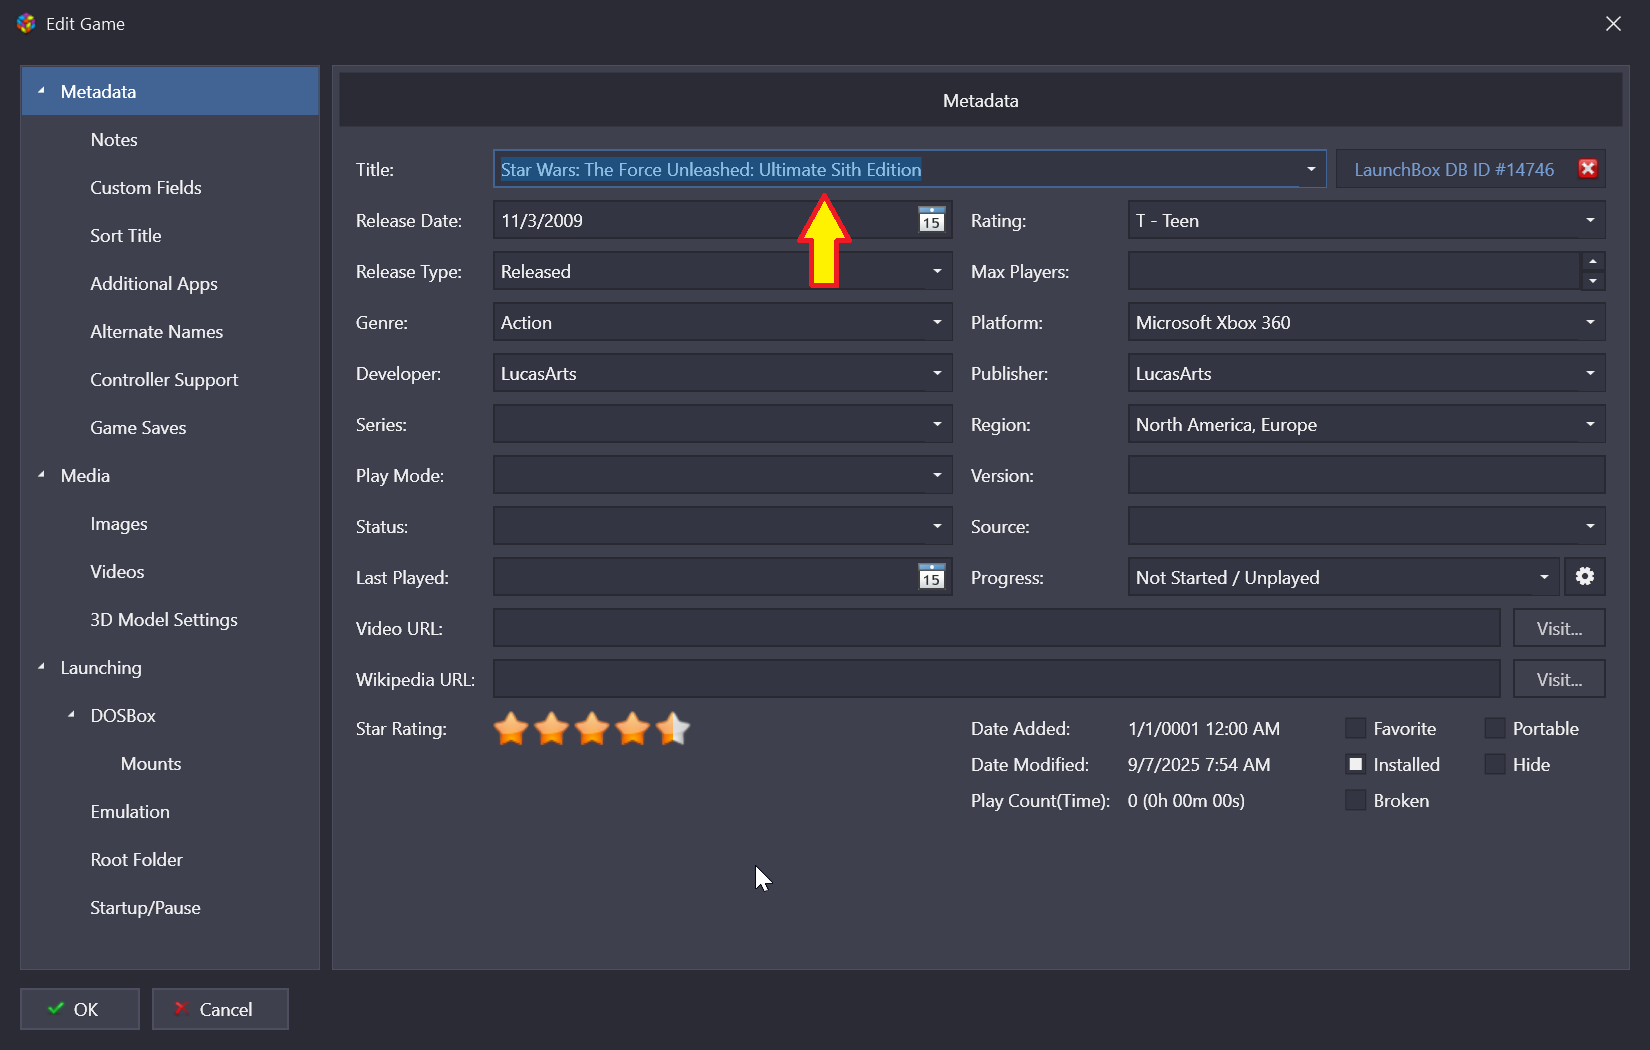
Task: Set star rating to five stars
Action: click(x=673, y=729)
